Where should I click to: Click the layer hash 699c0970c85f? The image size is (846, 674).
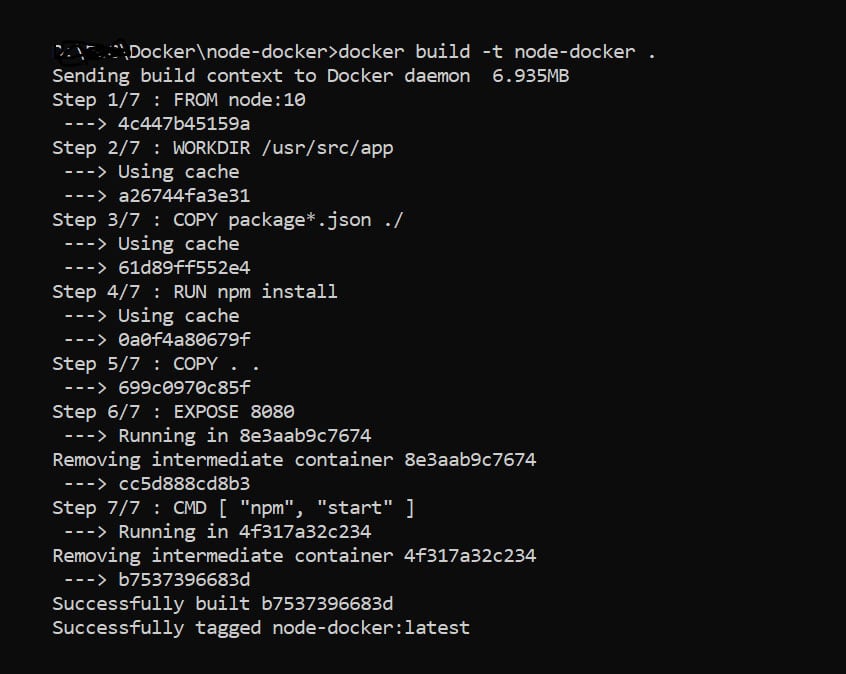(x=184, y=388)
